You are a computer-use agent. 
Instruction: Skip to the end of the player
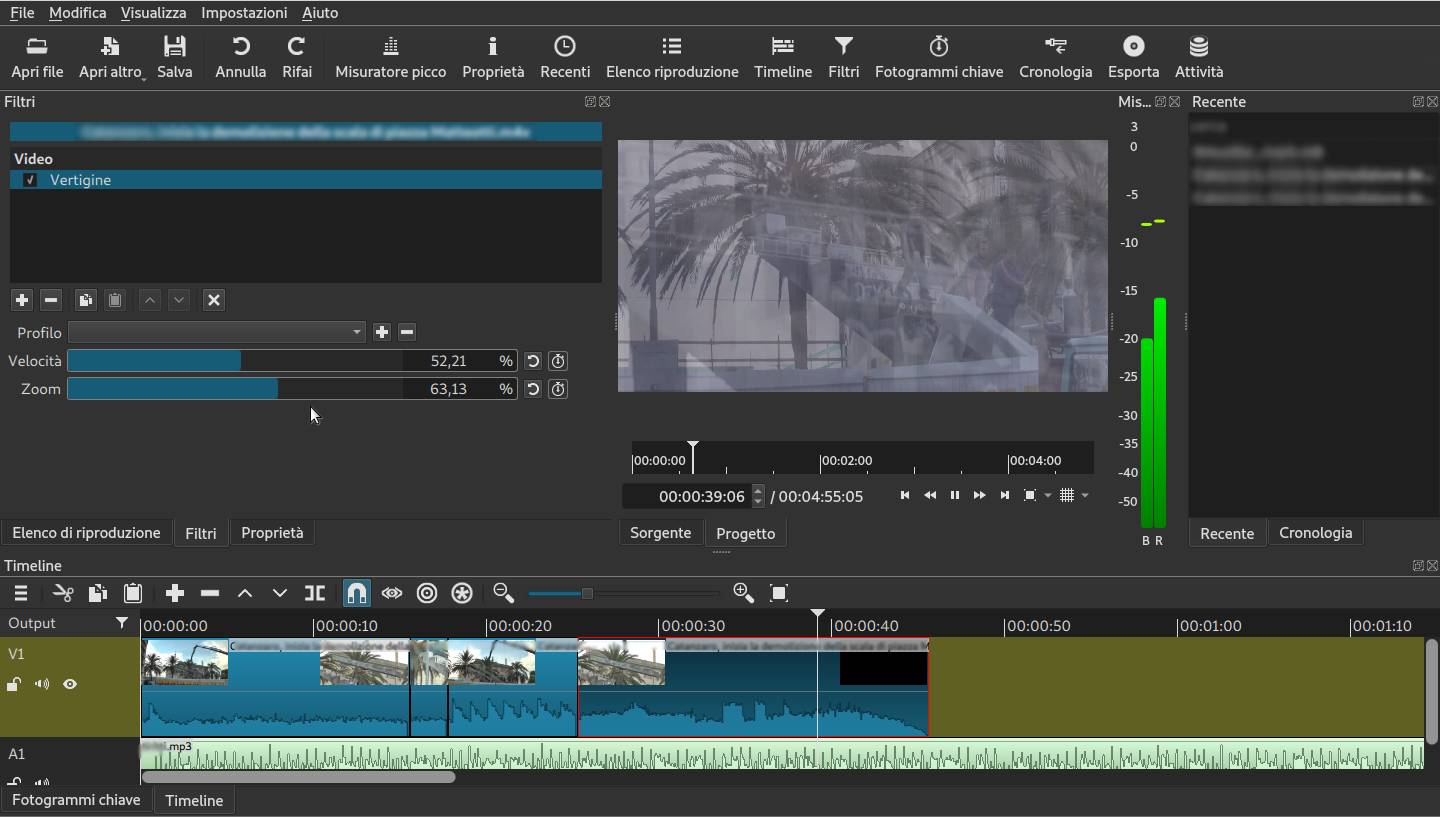point(1005,495)
